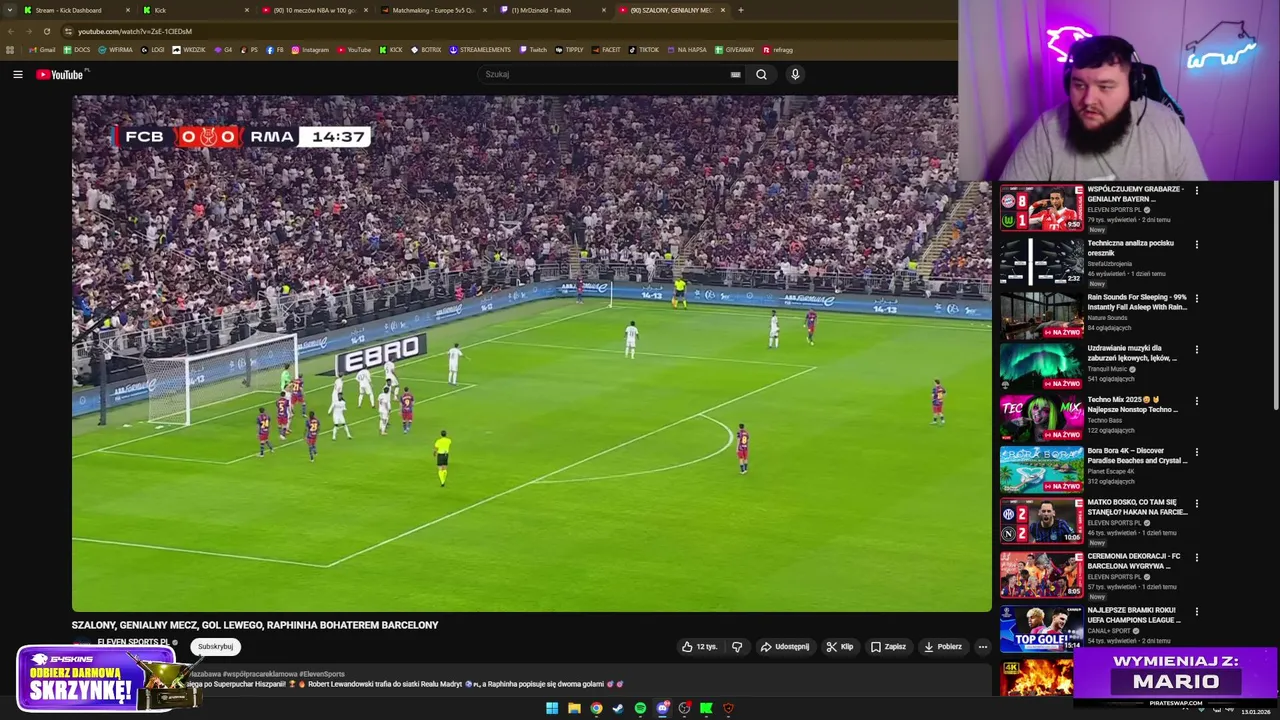Click the magnifying glass search button
Image resolution: width=1280 pixels, height=720 pixels.
tap(761, 74)
